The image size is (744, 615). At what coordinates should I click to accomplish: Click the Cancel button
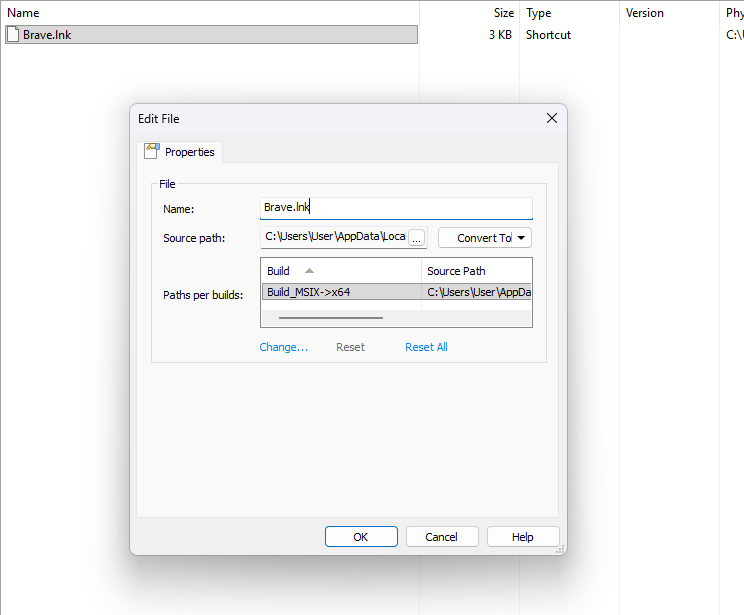click(x=442, y=537)
